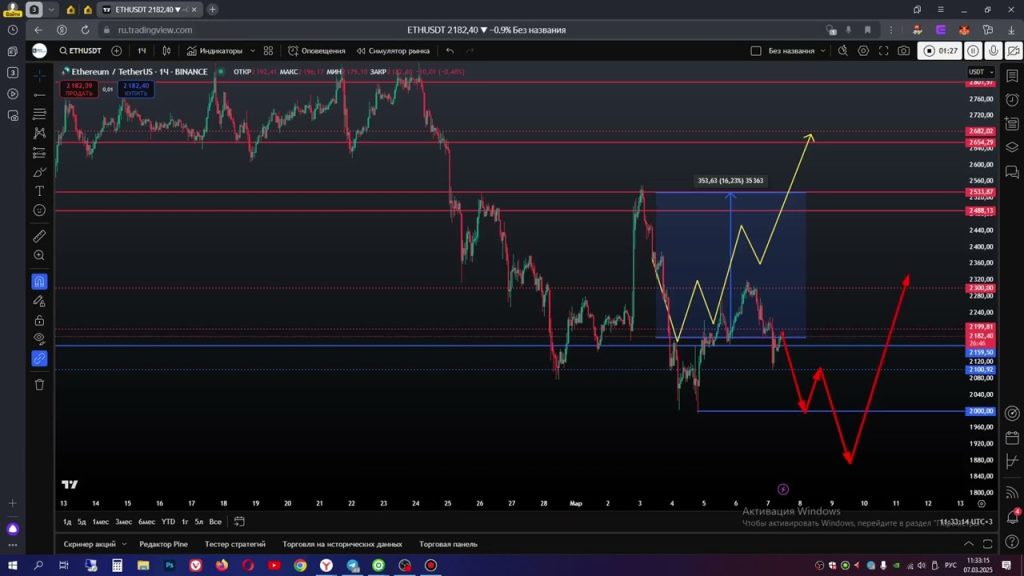Open the Тестер стратегий tab
This screenshot has height=576, width=1024.
pyautogui.click(x=235, y=544)
